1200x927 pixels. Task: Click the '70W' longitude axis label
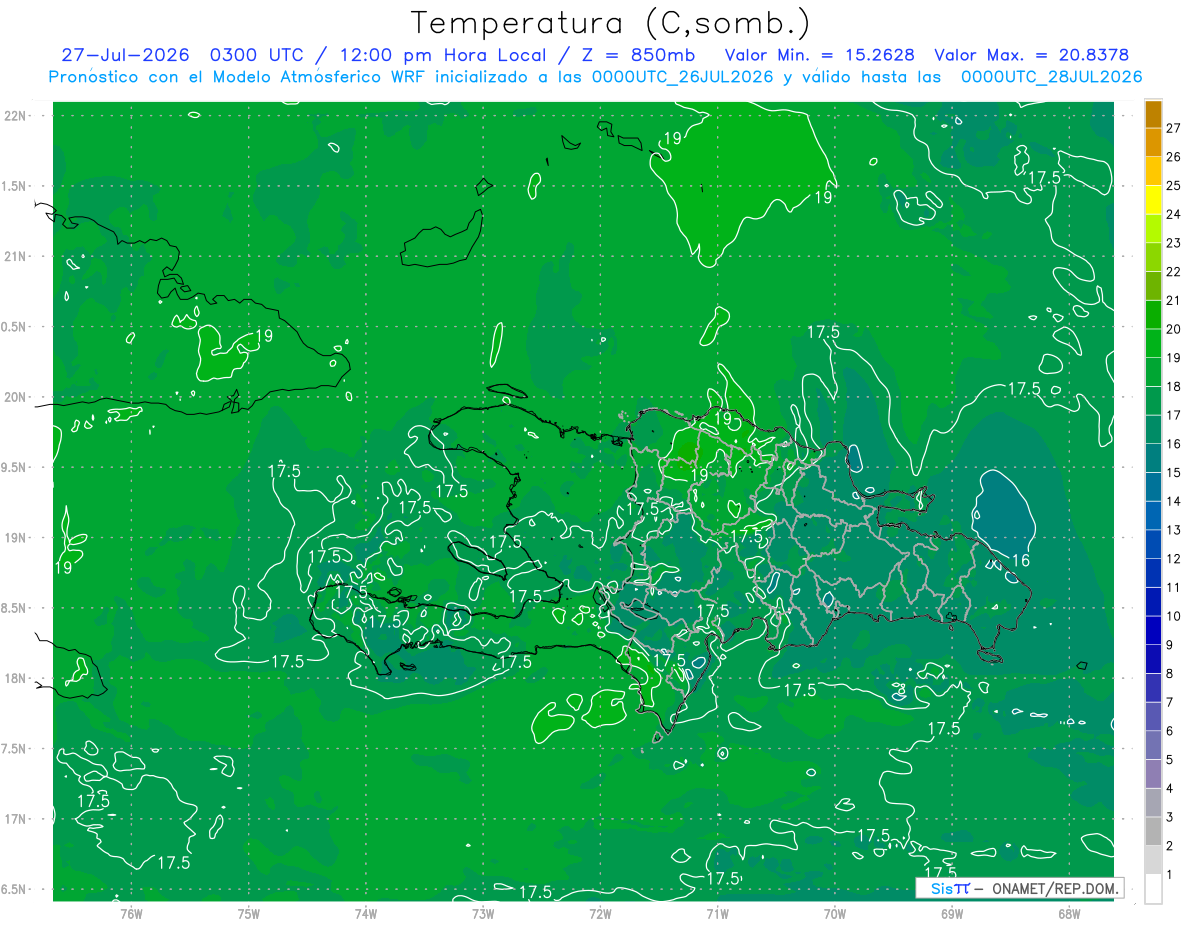point(835,914)
